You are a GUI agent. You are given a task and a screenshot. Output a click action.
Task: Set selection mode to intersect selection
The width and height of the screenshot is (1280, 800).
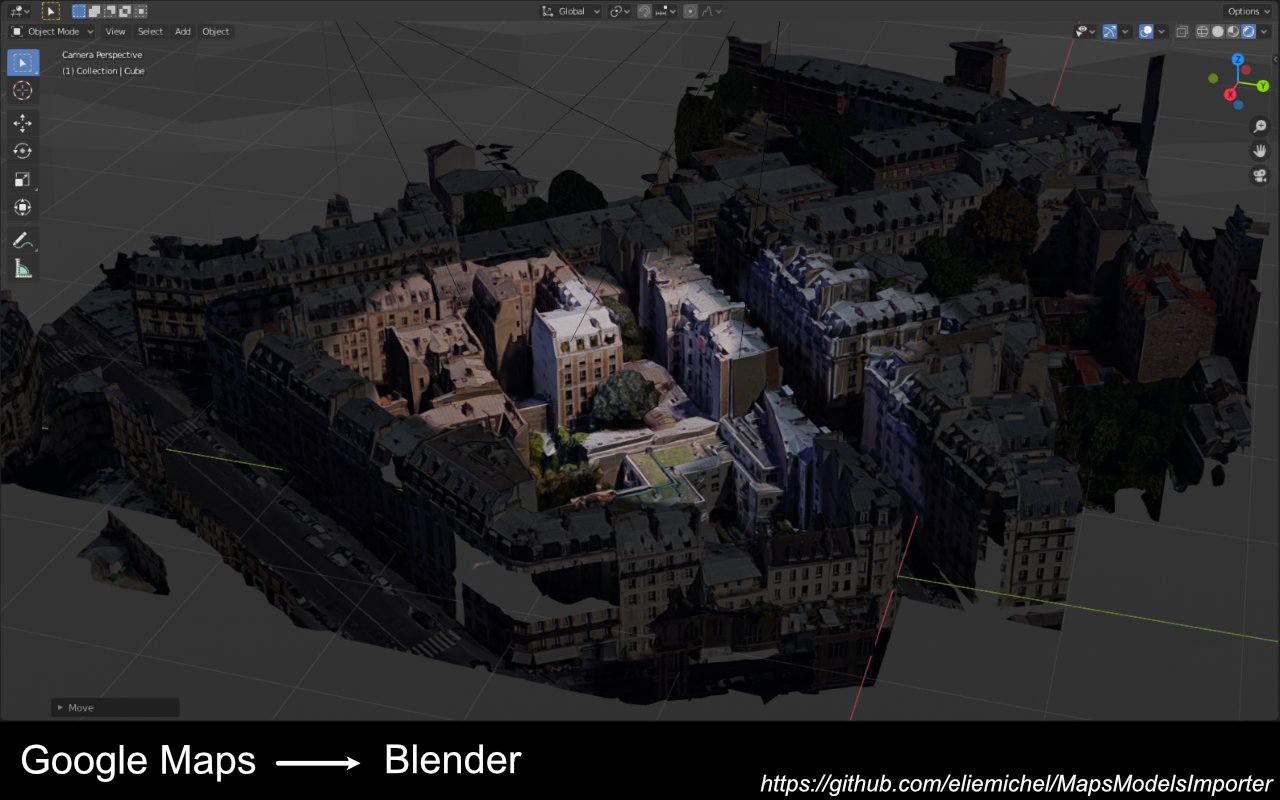[x=140, y=11]
